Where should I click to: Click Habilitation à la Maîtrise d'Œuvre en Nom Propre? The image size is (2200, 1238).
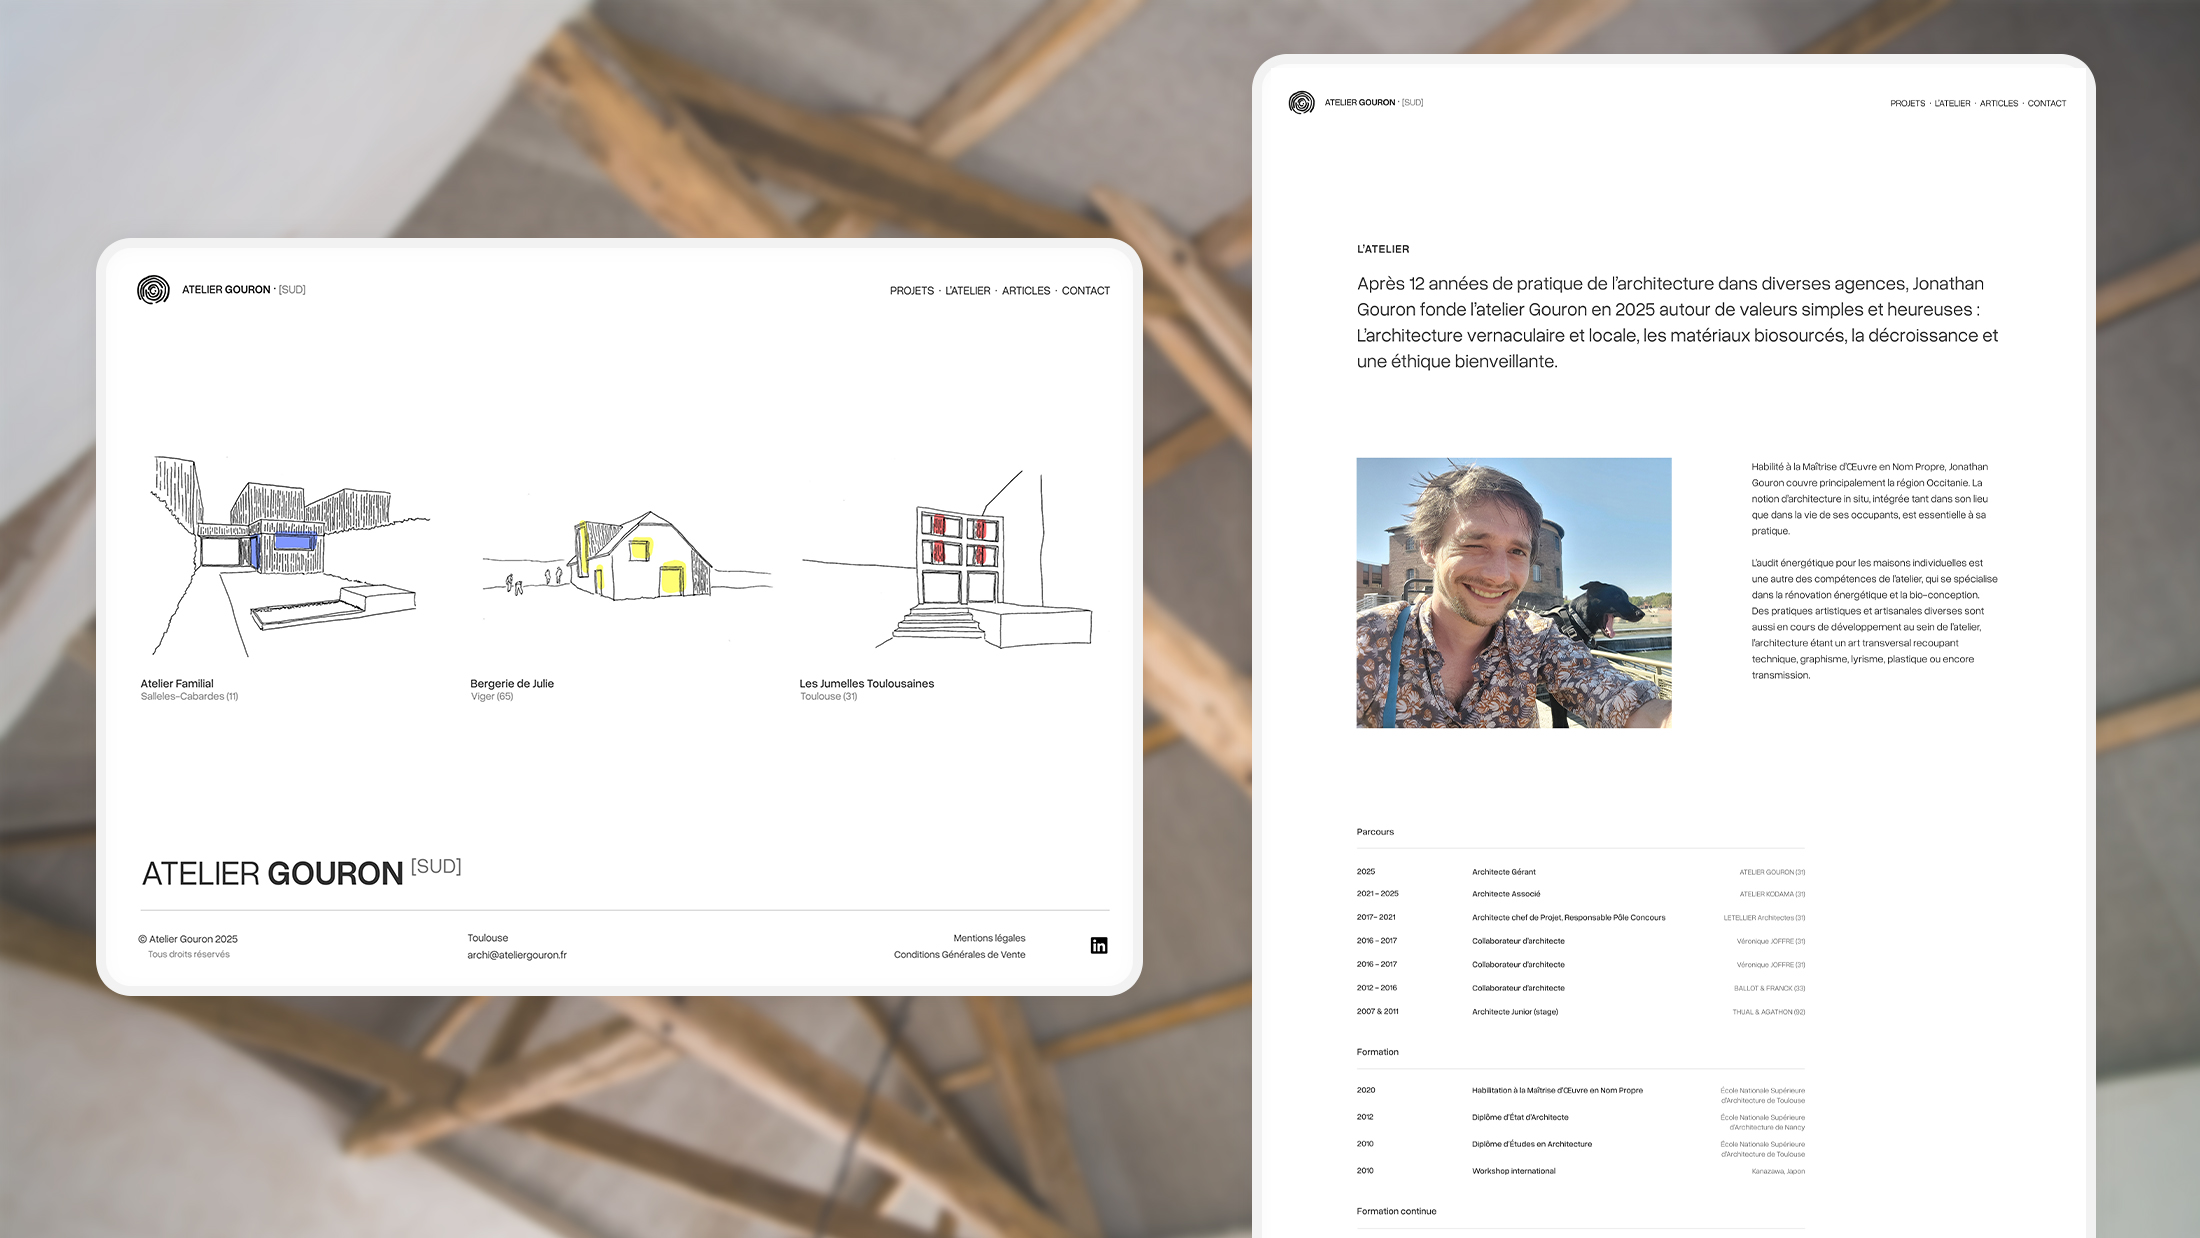point(1557,1091)
